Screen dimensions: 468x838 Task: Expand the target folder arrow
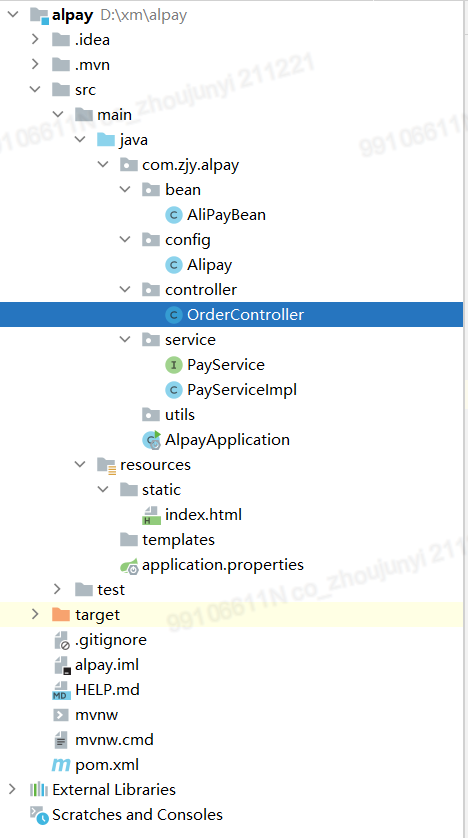pyautogui.click(x=35, y=615)
